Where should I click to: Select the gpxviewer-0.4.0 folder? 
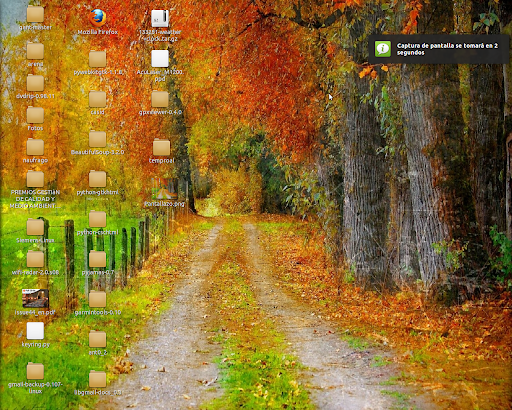[x=160, y=99]
